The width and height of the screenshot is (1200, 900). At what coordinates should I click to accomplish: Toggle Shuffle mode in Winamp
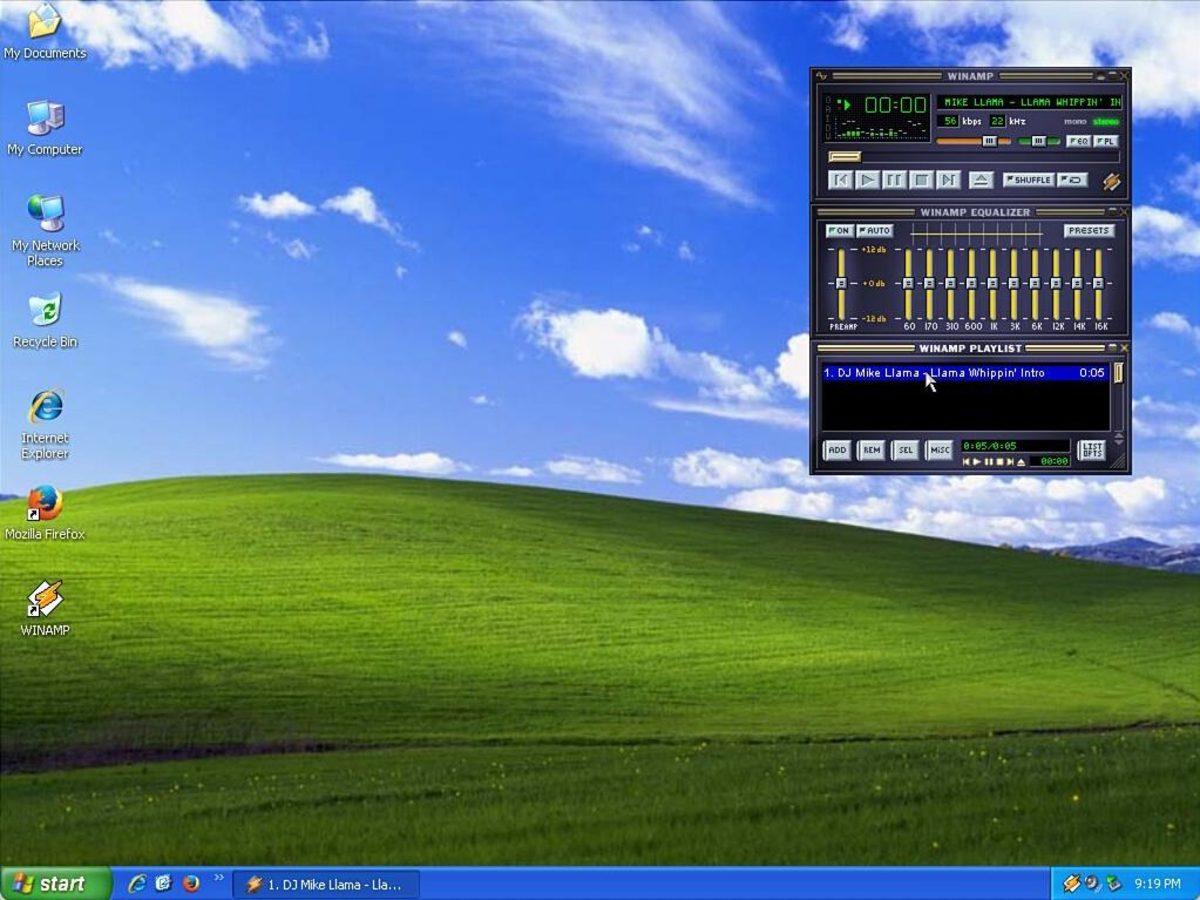click(1029, 180)
